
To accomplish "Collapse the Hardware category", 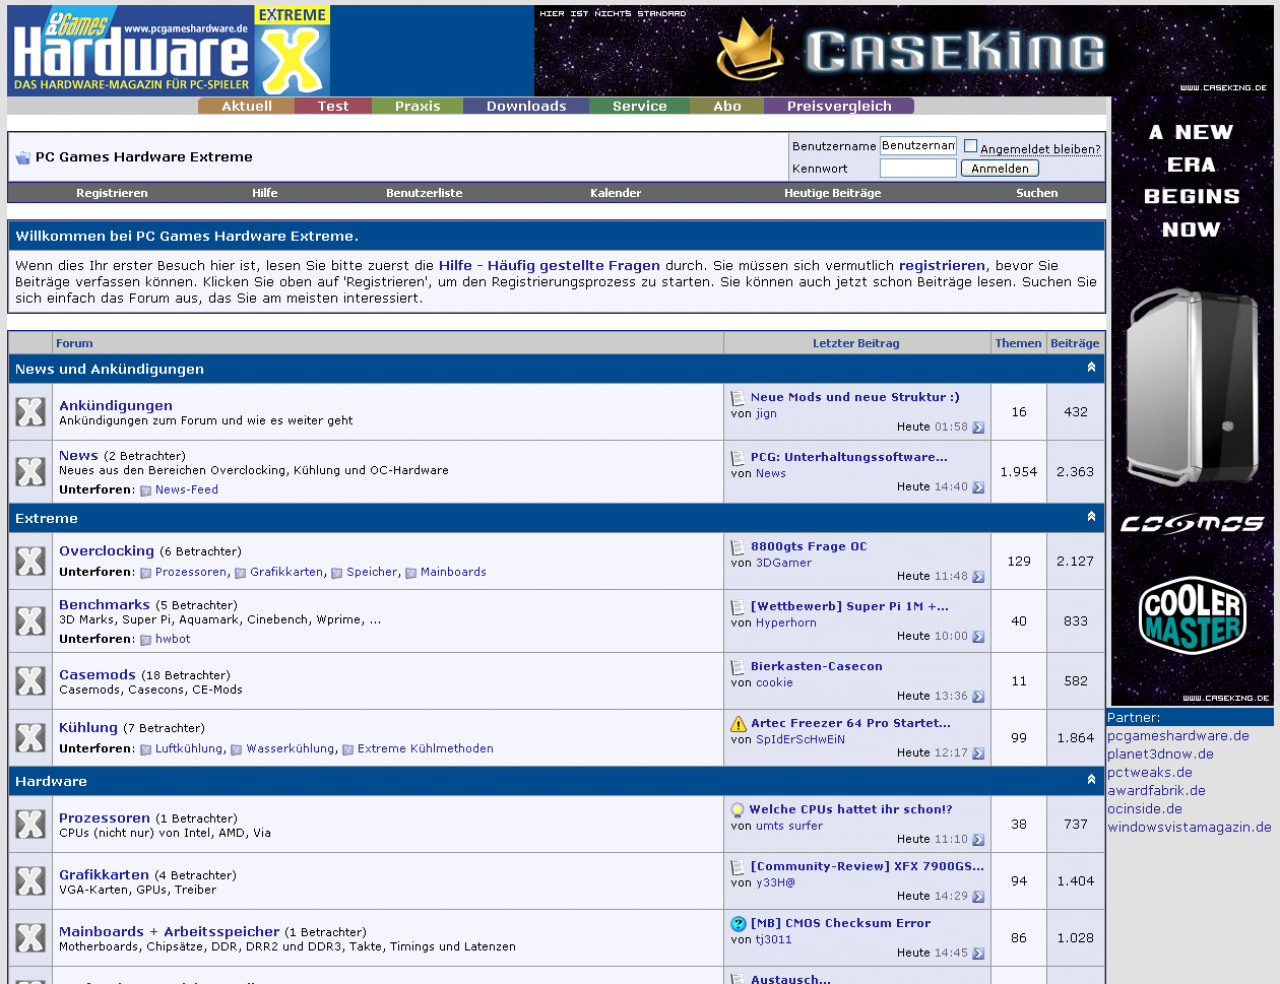I will coord(1091,779).
